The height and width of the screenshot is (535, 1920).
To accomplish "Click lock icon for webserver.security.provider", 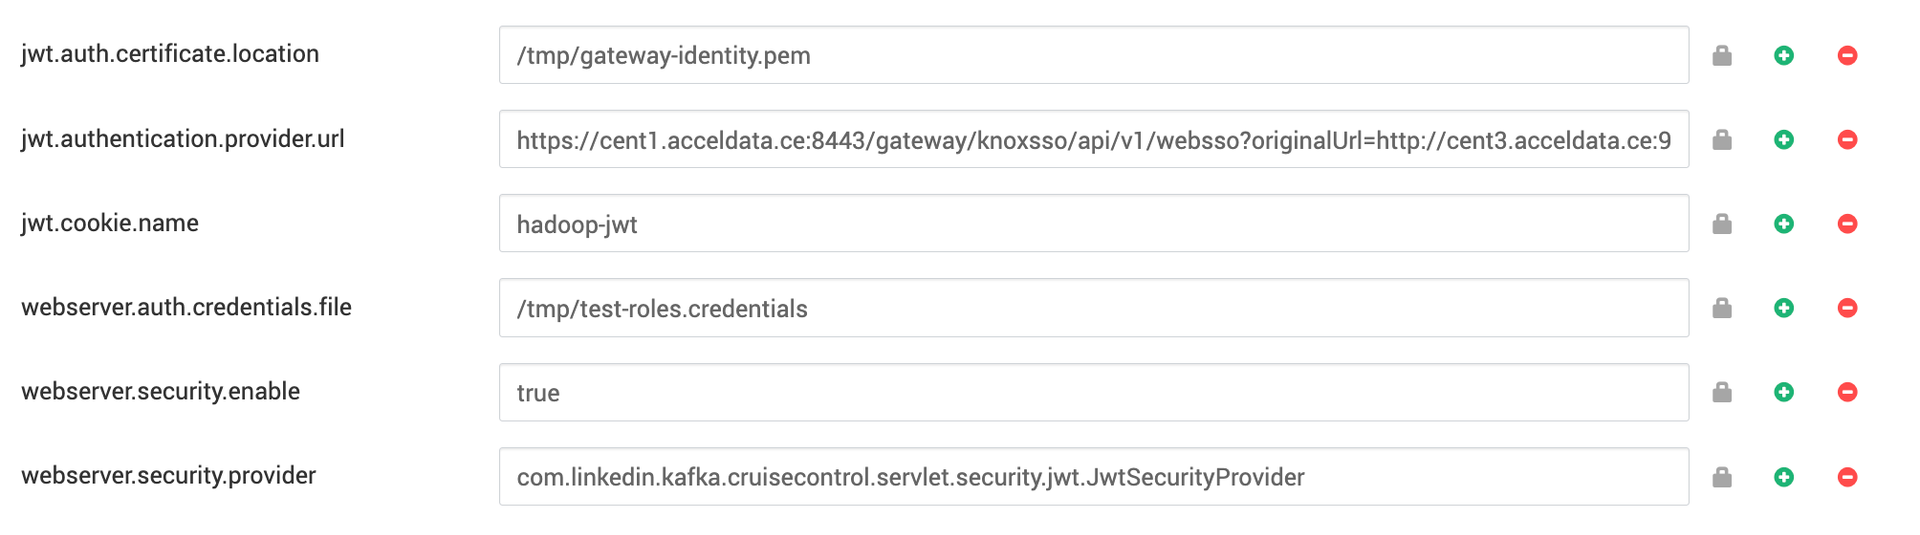I will point(1722,476).
